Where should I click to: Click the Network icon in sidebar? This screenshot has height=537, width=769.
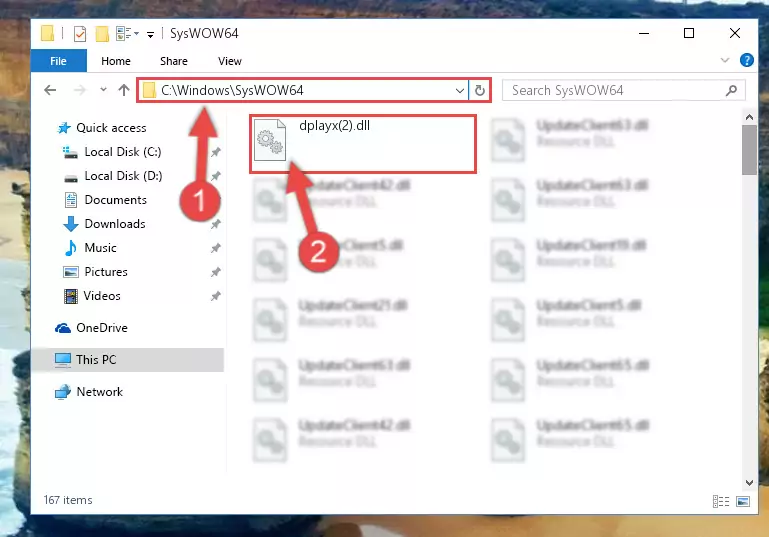[x=63, y=392]
